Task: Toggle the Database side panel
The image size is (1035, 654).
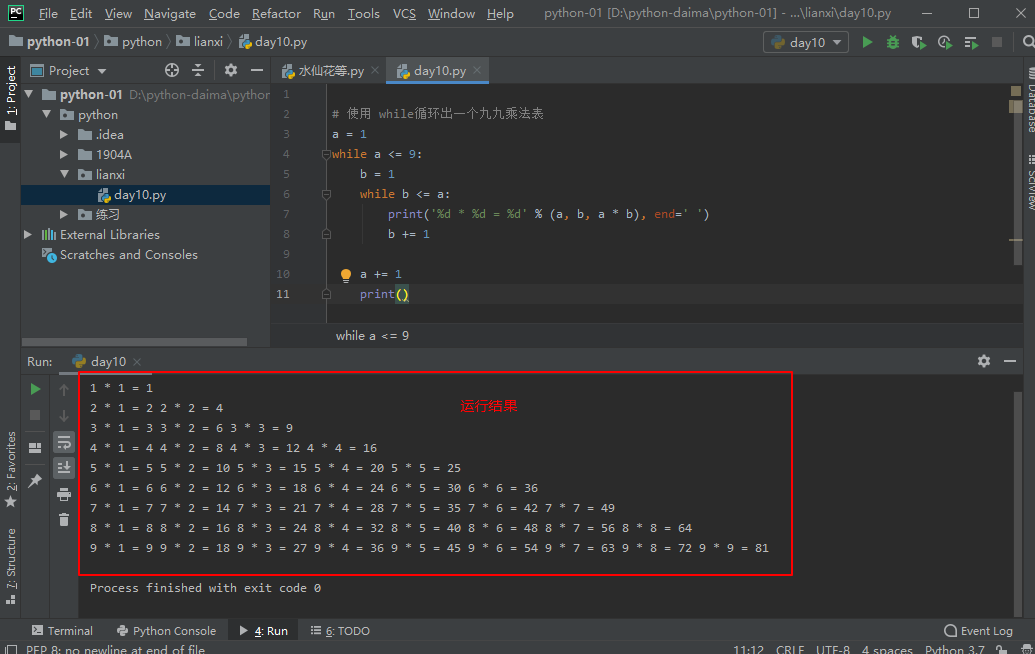Action: pyautogui.click(x=1030, y=100)
